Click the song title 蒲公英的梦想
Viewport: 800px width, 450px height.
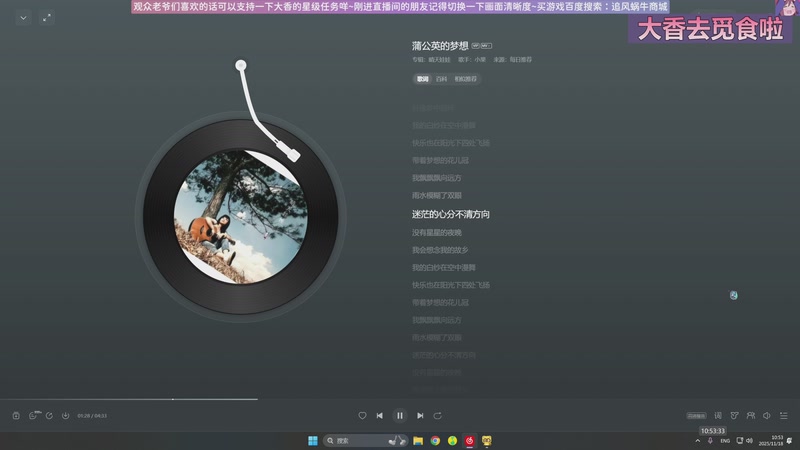pos(440,46)
